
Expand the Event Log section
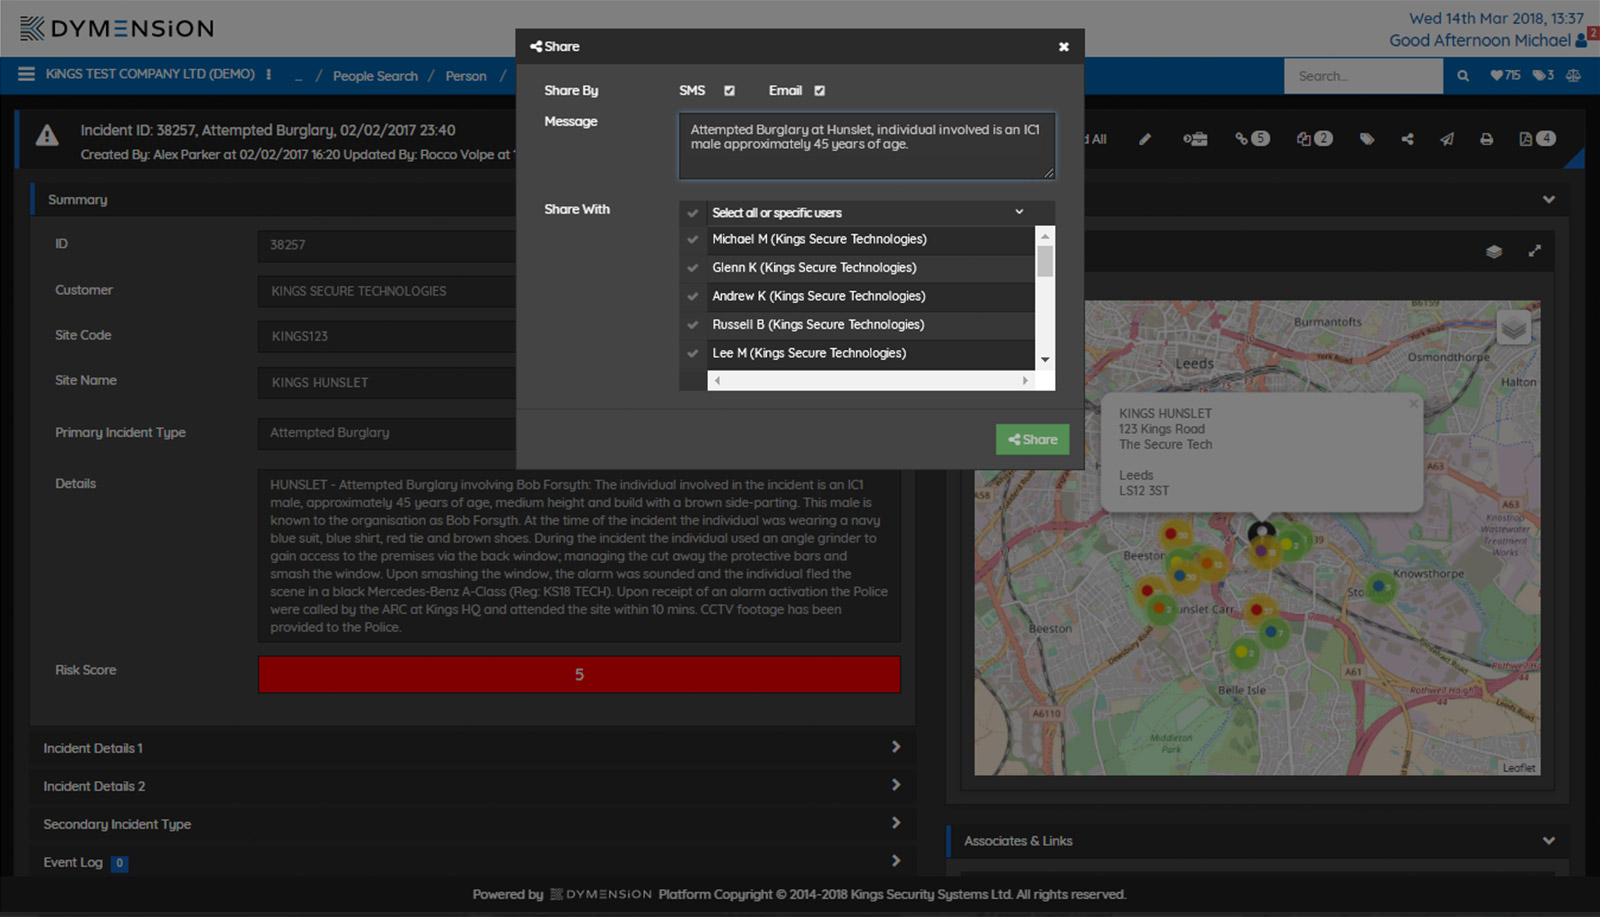472,862
